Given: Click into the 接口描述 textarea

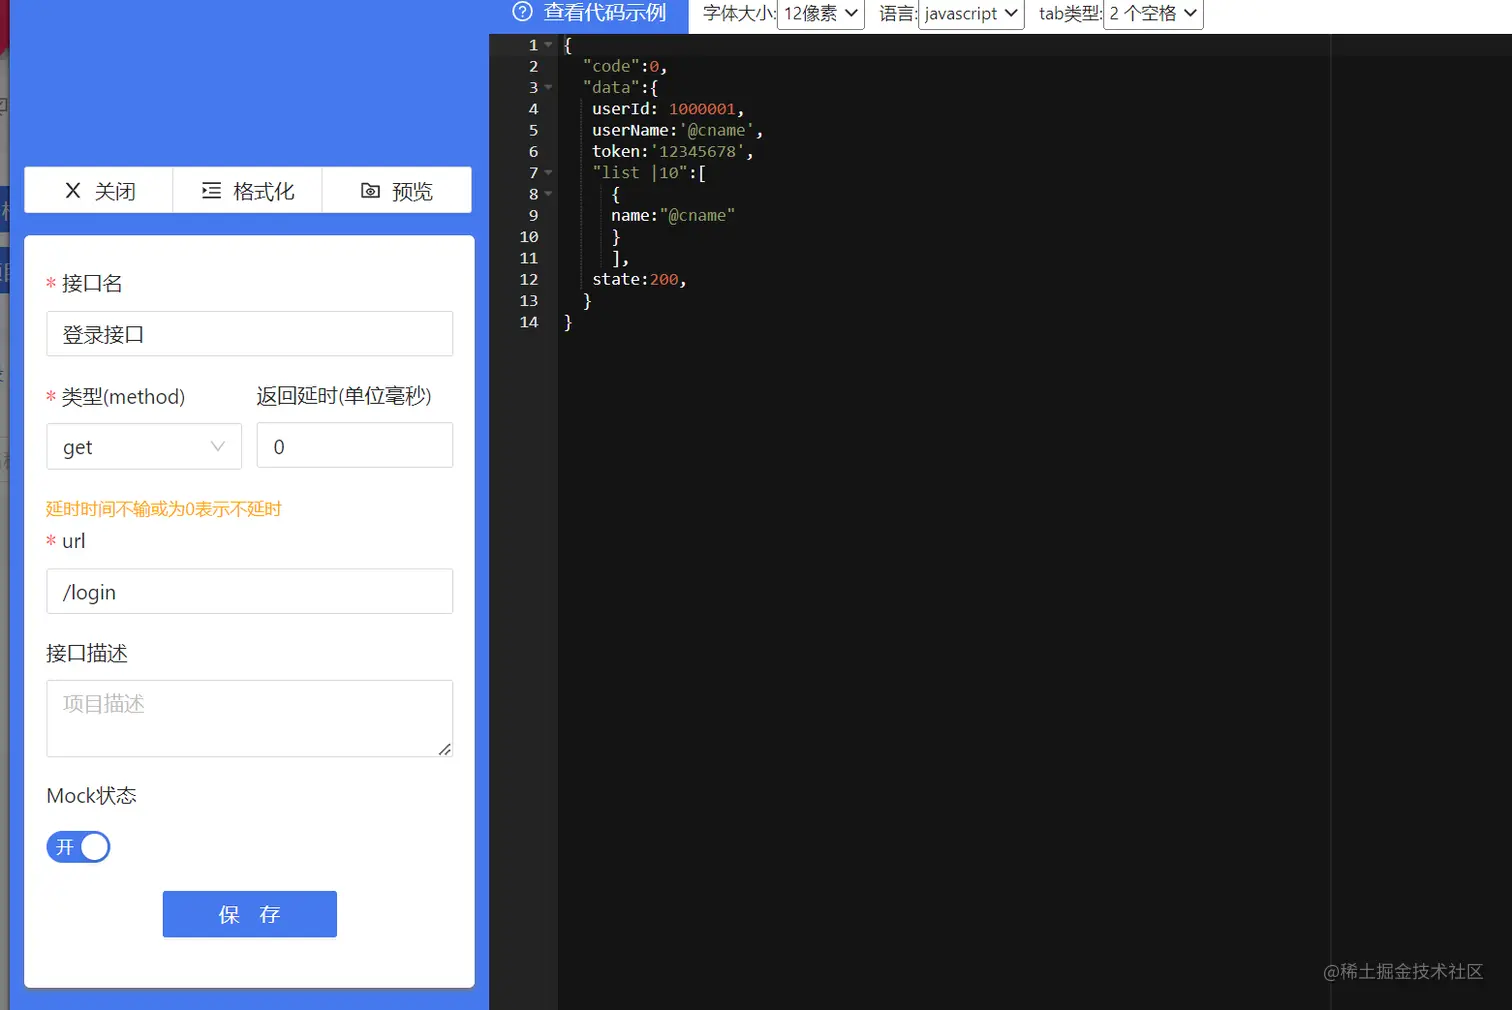Looking at the screenshot, I should 249,718.
